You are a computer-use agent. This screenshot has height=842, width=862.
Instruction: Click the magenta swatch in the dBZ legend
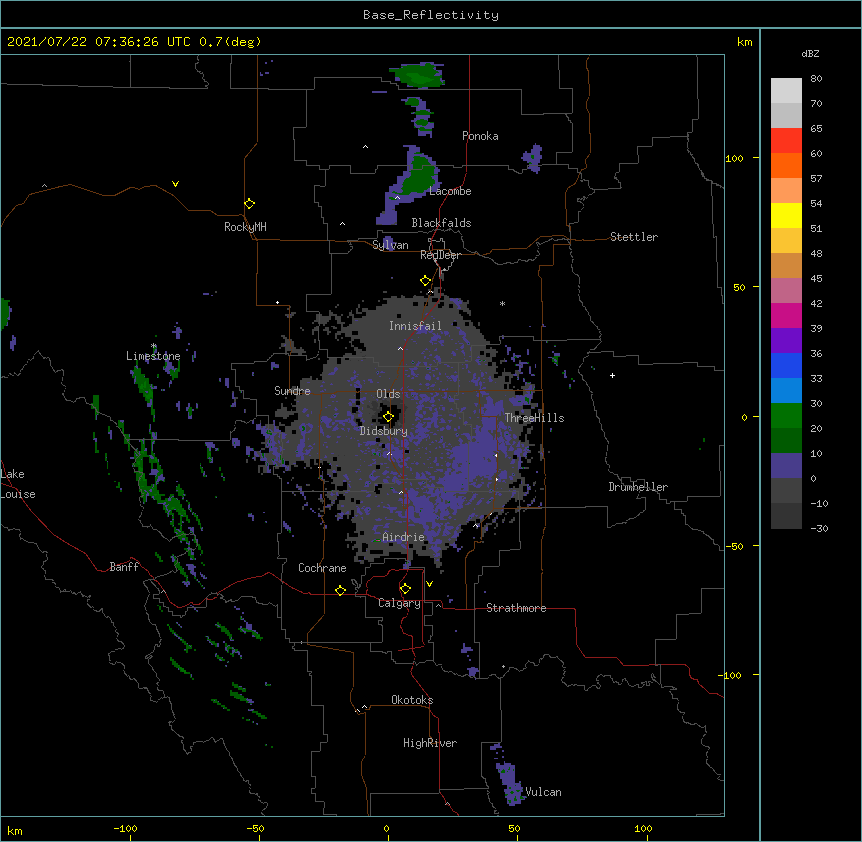786,315
